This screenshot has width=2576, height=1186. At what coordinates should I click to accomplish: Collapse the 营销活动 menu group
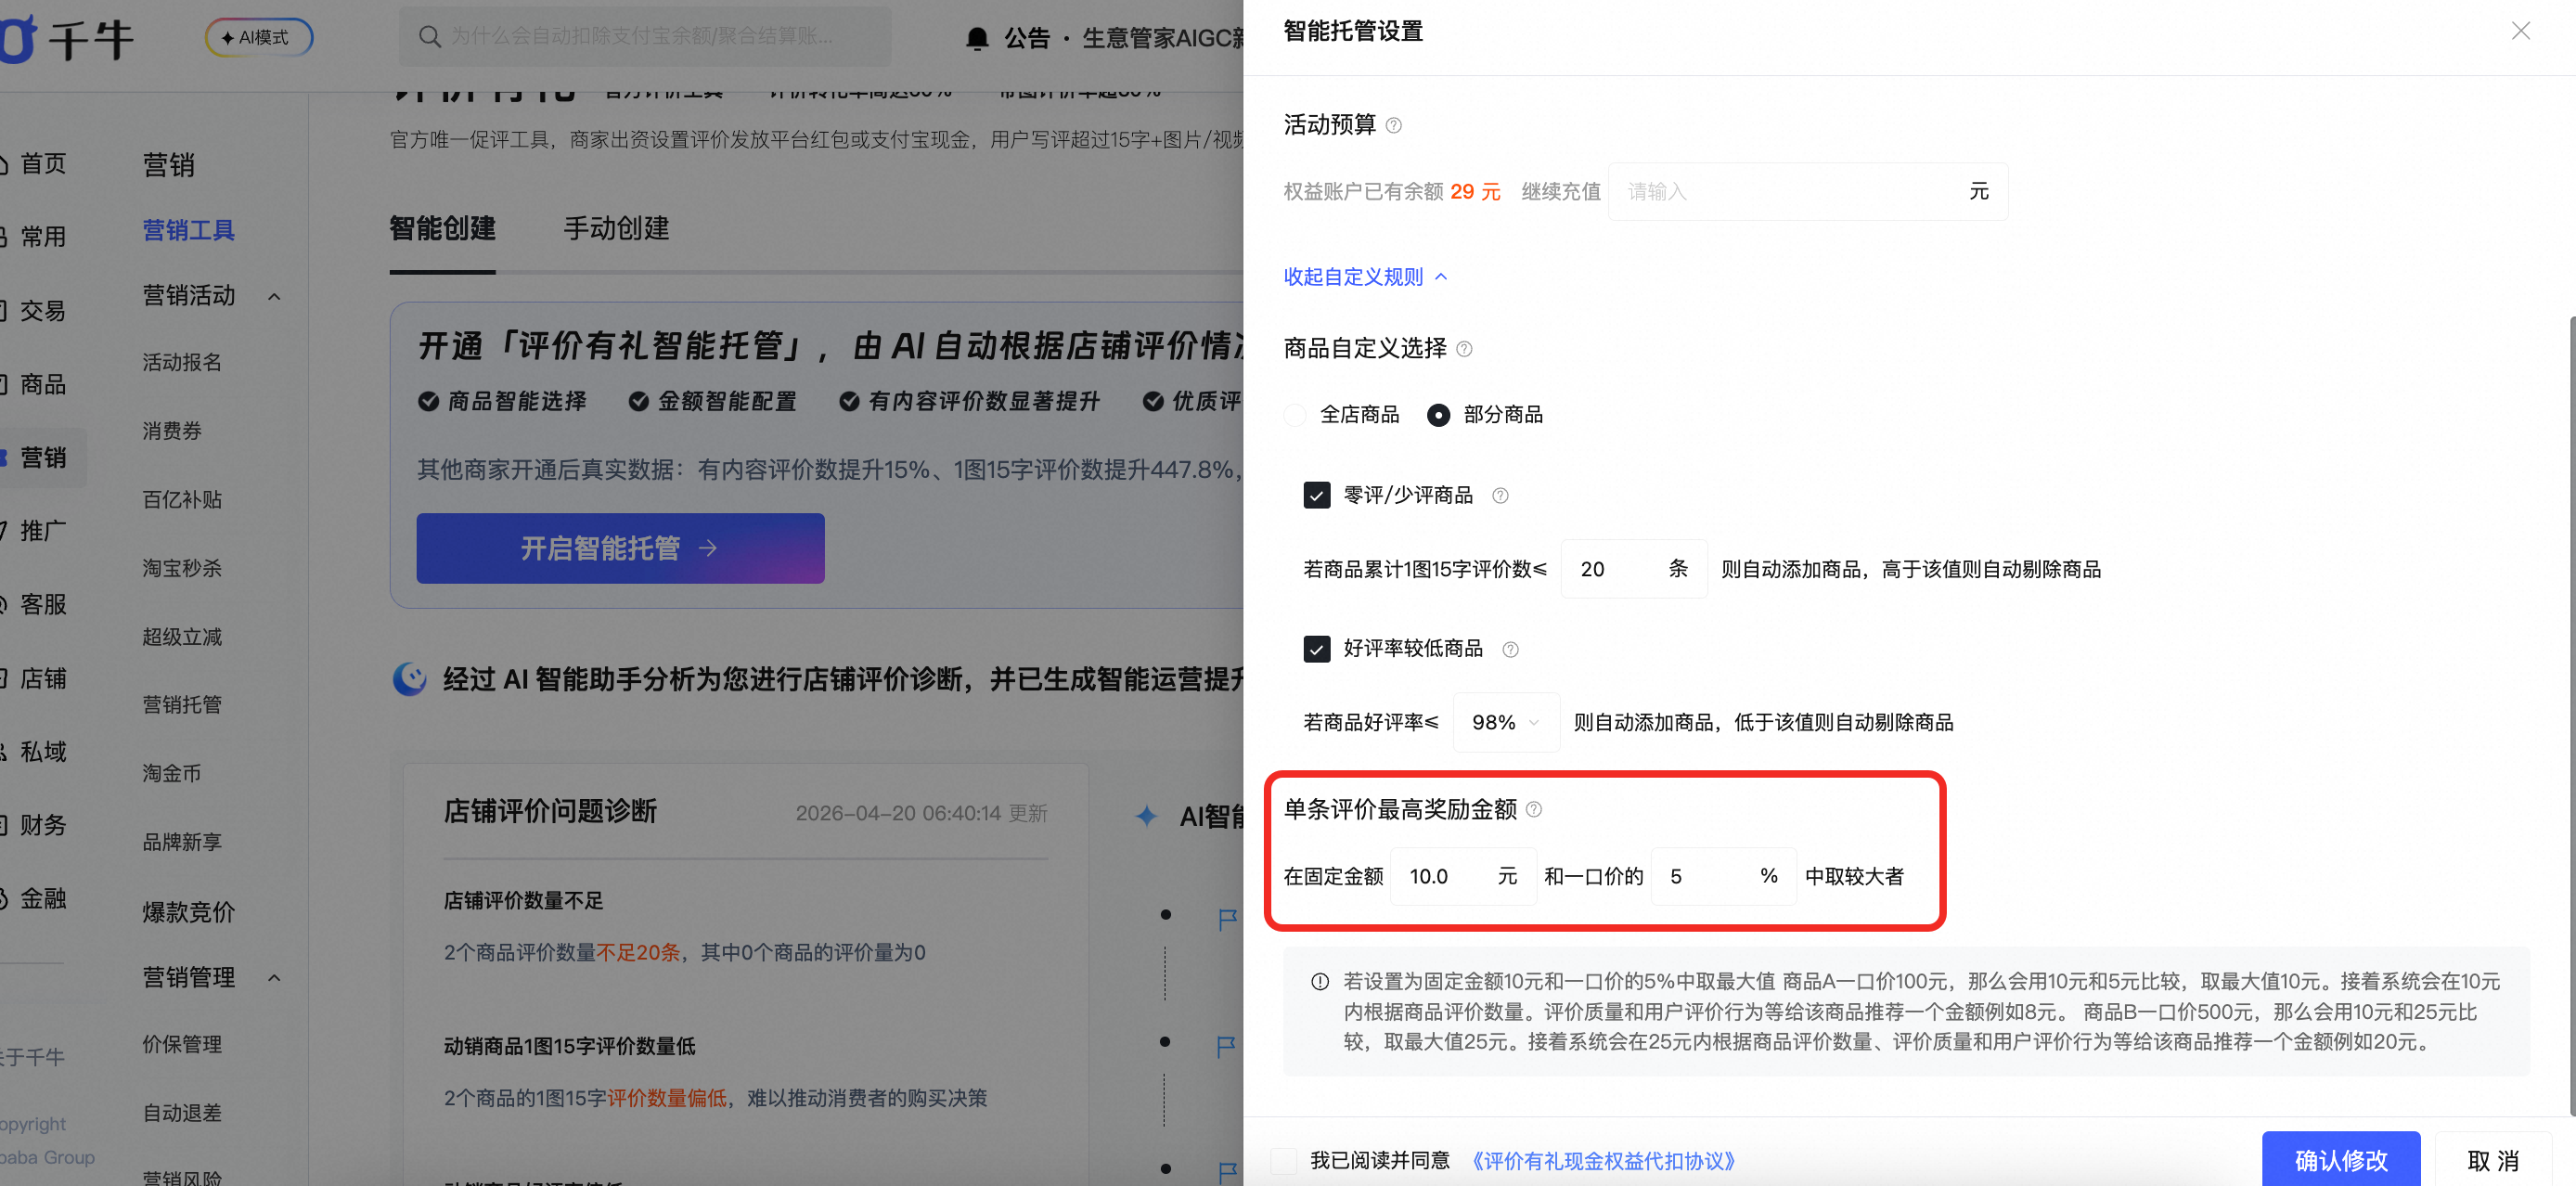pos(274,297)
